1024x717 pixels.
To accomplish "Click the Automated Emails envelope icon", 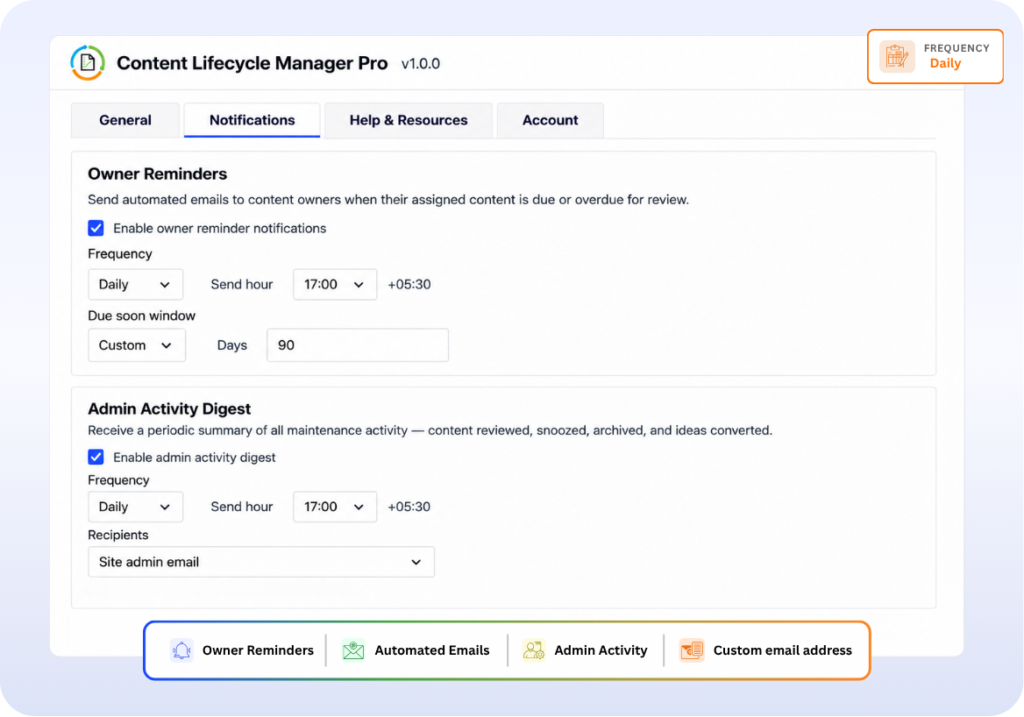I will pyautogui.click(x=353, y=650).
